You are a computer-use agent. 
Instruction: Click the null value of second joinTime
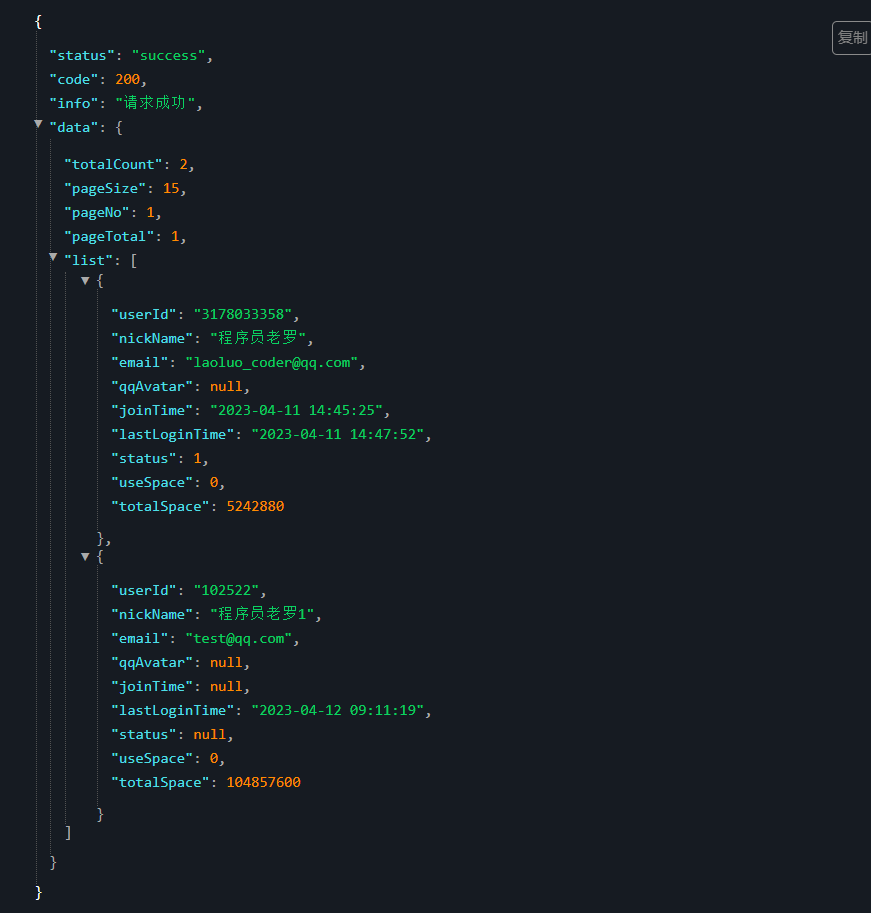coord(226,686)
